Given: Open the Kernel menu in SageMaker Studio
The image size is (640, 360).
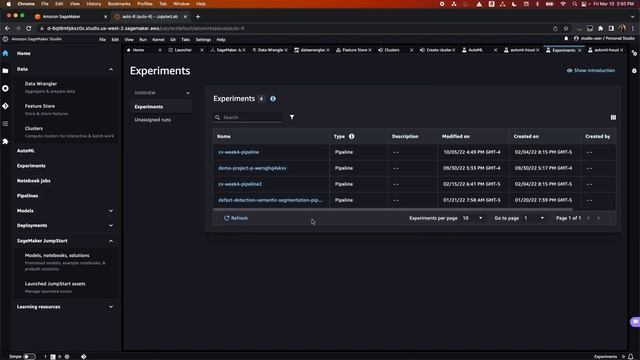Looking at the screenshot, I should click(x=158, y=40).
